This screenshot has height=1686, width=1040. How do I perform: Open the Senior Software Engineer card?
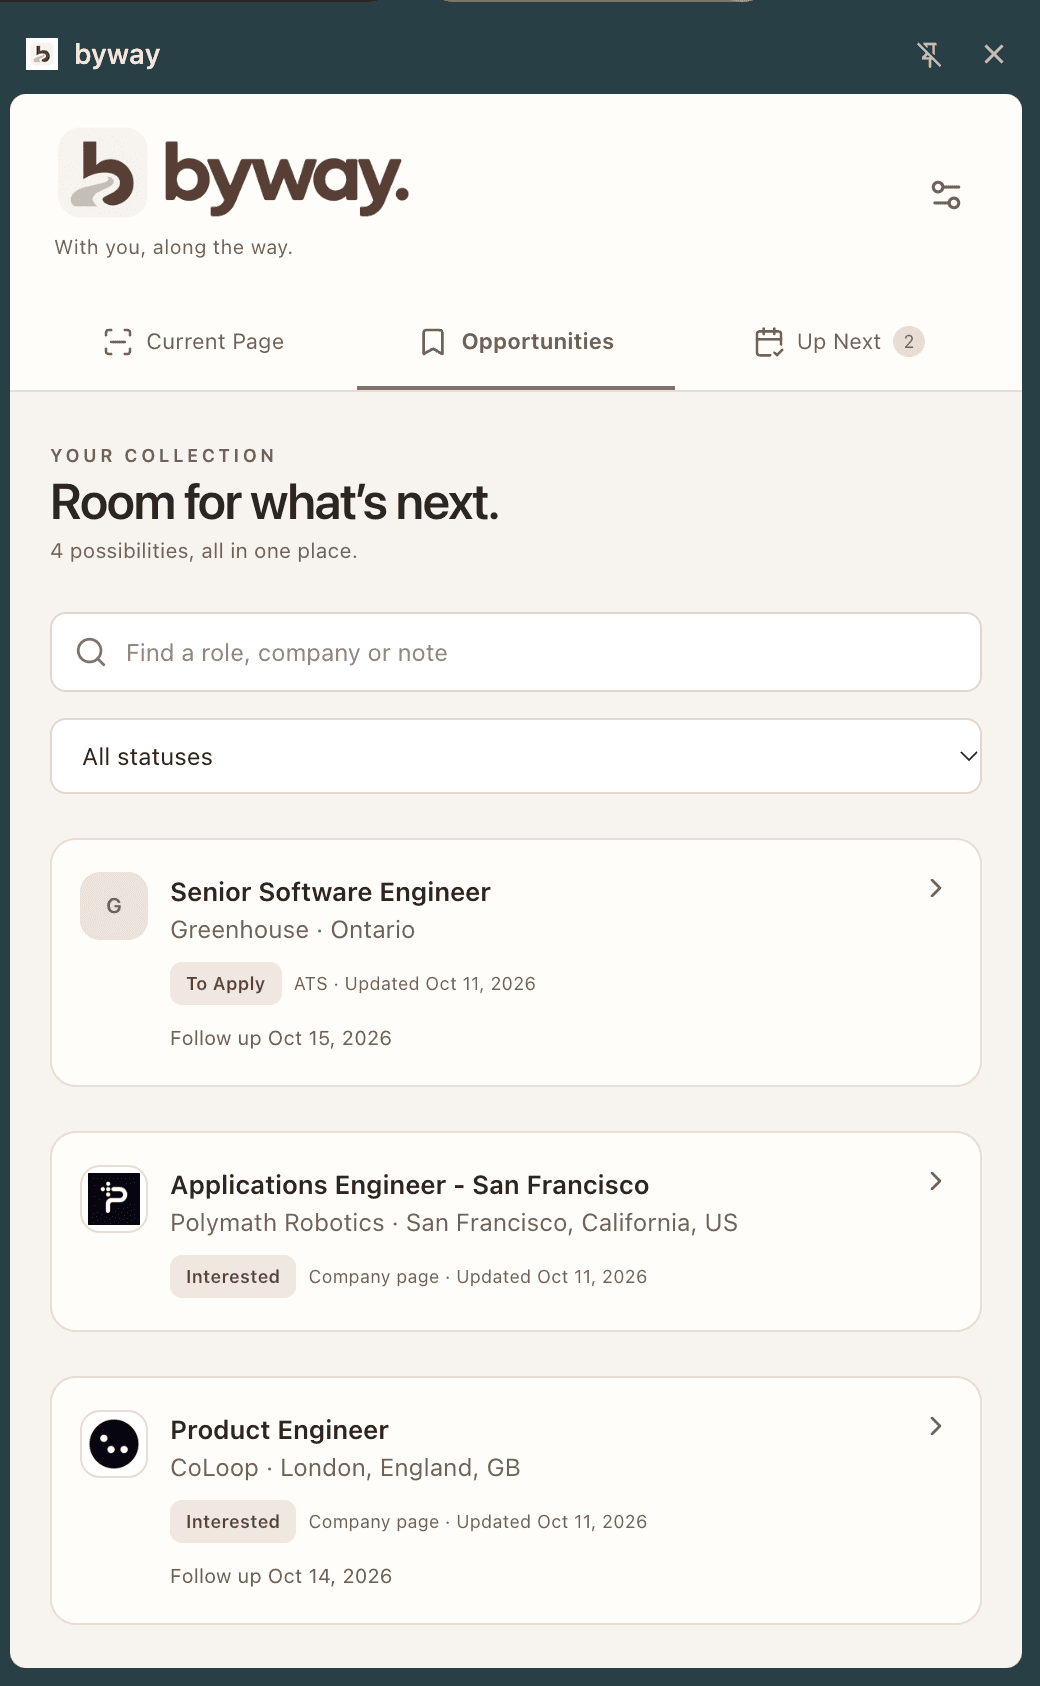(516, 962)
